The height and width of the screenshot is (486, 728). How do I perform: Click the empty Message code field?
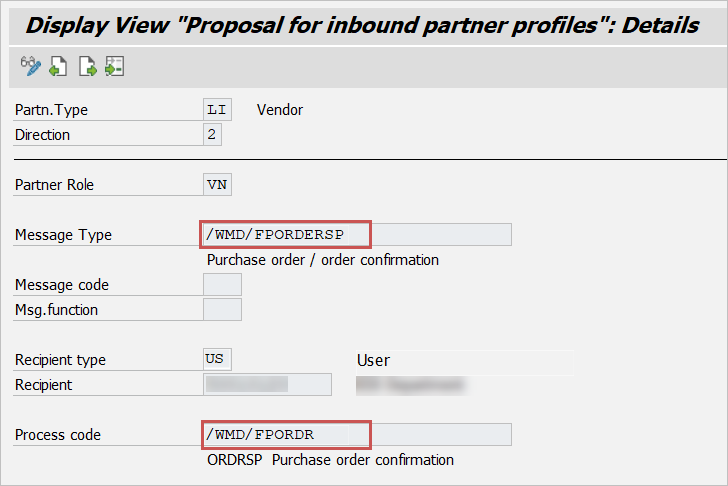(222, 285)
